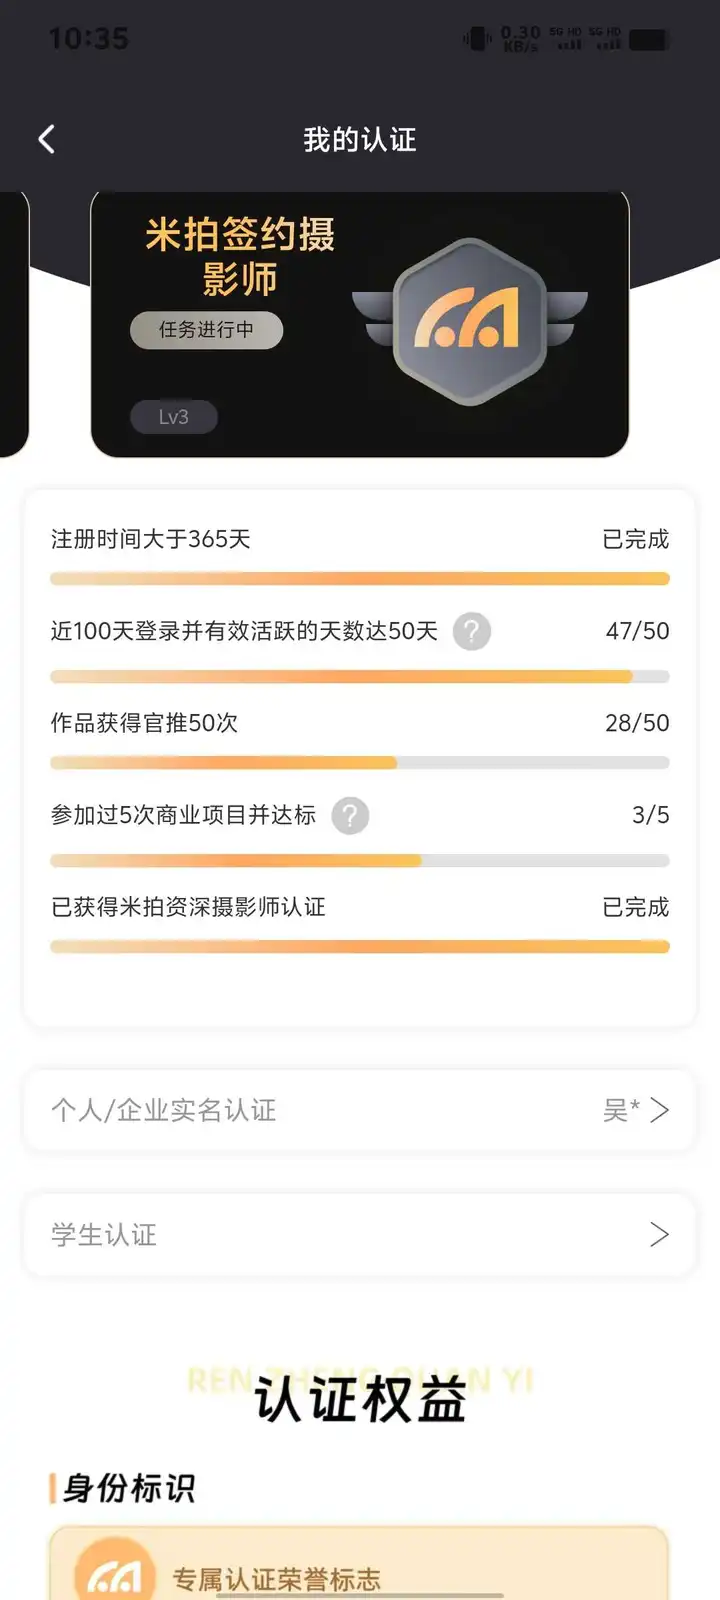The height and width of the screenshot is (1600, 720).
Task: Tap the battery icon in status bar
Action: pyautogui.click(x=649, y=39)
